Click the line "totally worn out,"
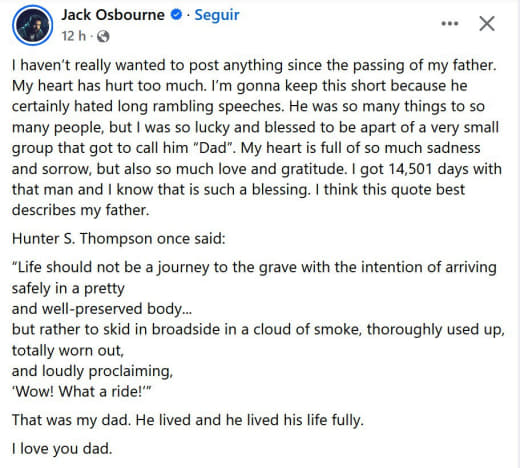Screen dimensions: 520x468 coord(68,350)
